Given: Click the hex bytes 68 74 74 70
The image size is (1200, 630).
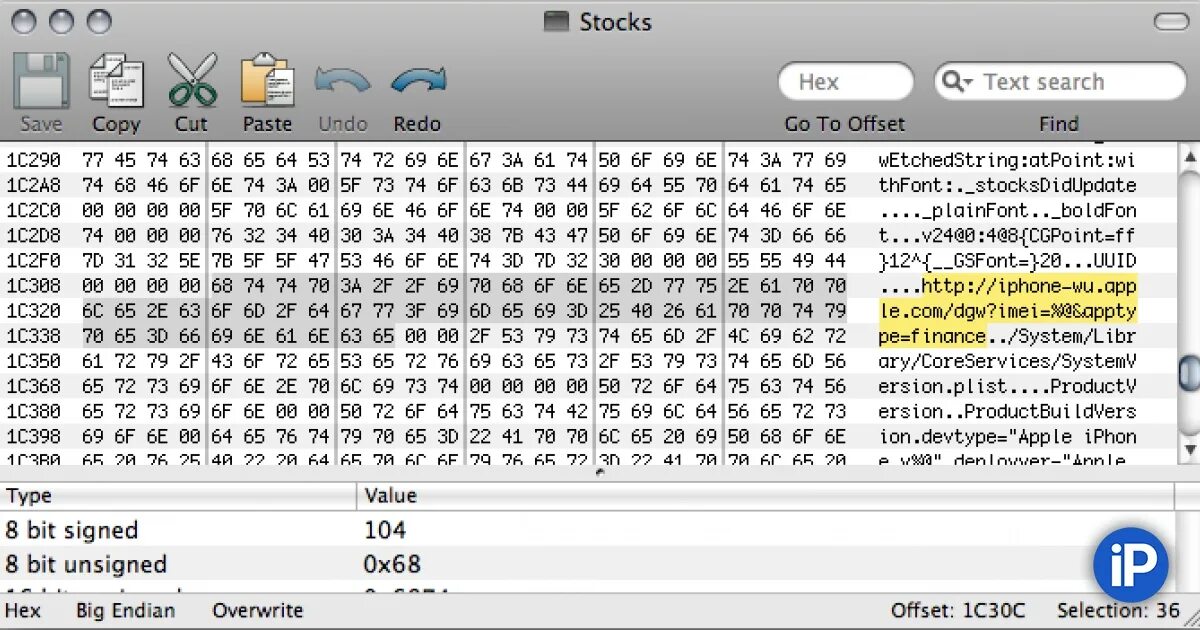Looking at the screenshot, I should coord(270,285).
